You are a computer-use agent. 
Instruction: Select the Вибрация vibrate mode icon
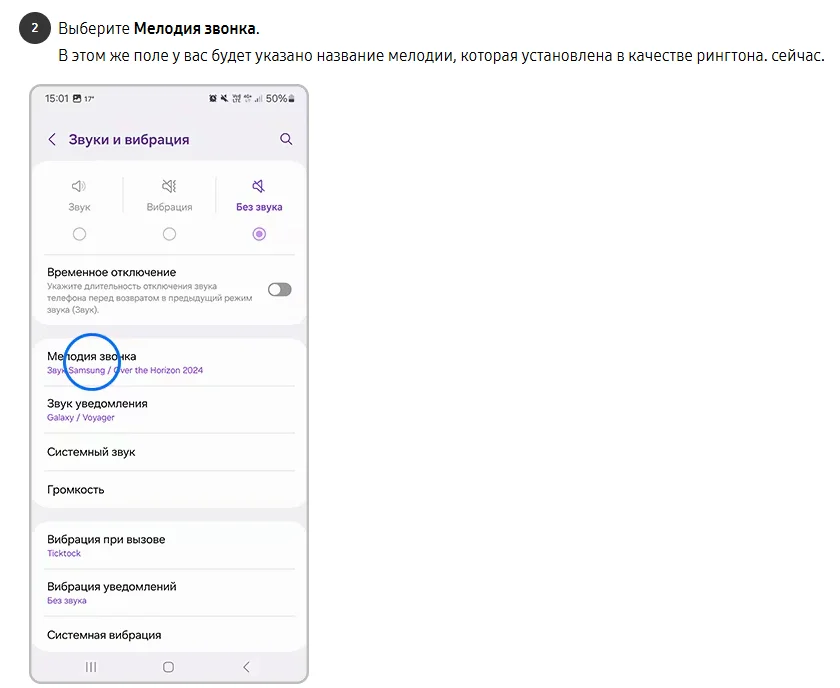169,186
